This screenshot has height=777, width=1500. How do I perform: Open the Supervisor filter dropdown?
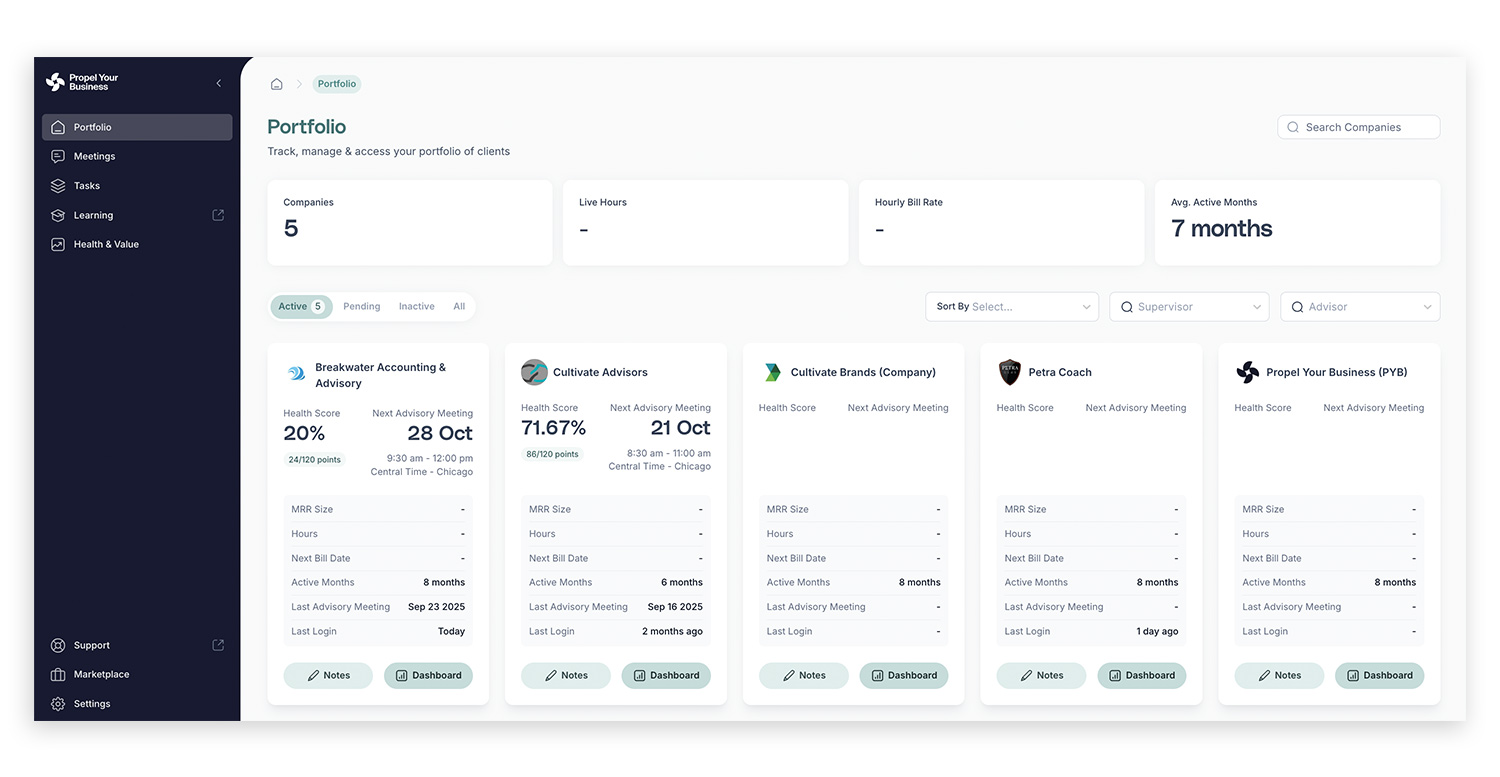[1189, 307]
